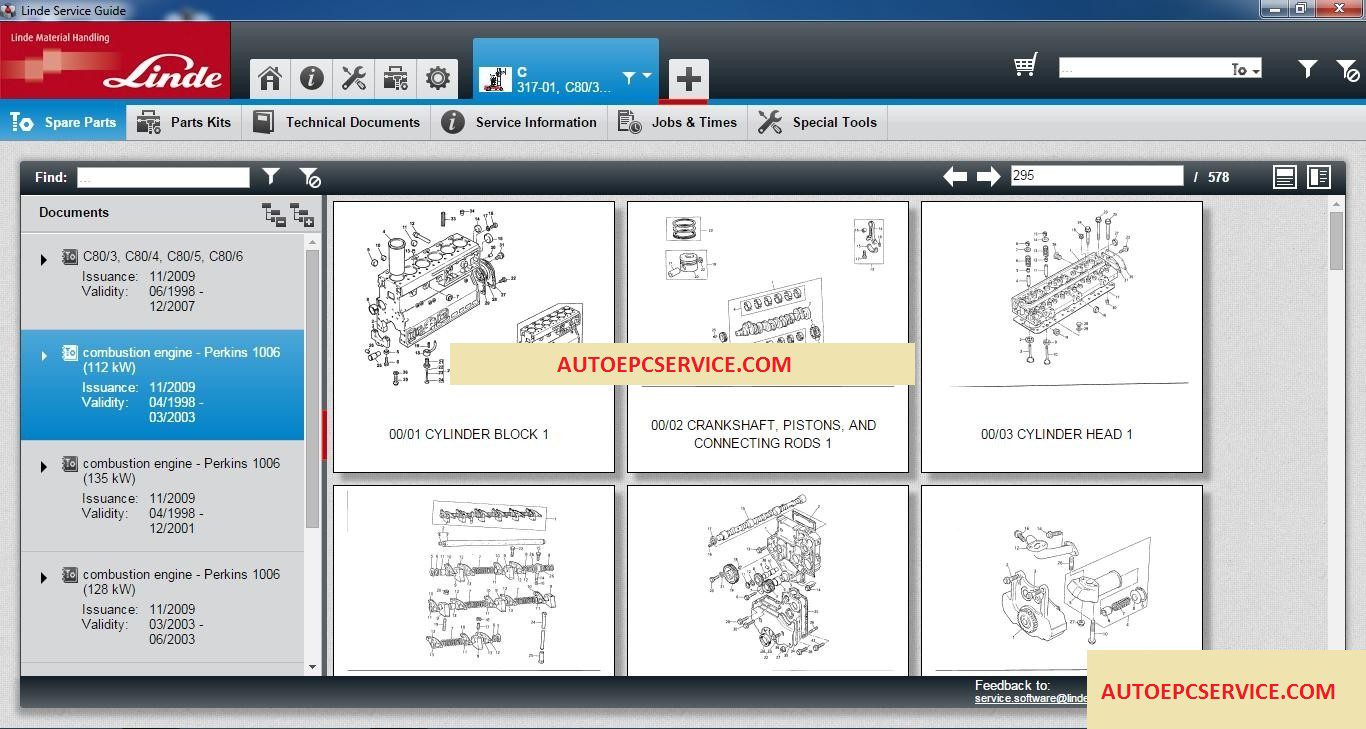Select combustion engine Perkins 1006 (112 kW)

(163, 385)
